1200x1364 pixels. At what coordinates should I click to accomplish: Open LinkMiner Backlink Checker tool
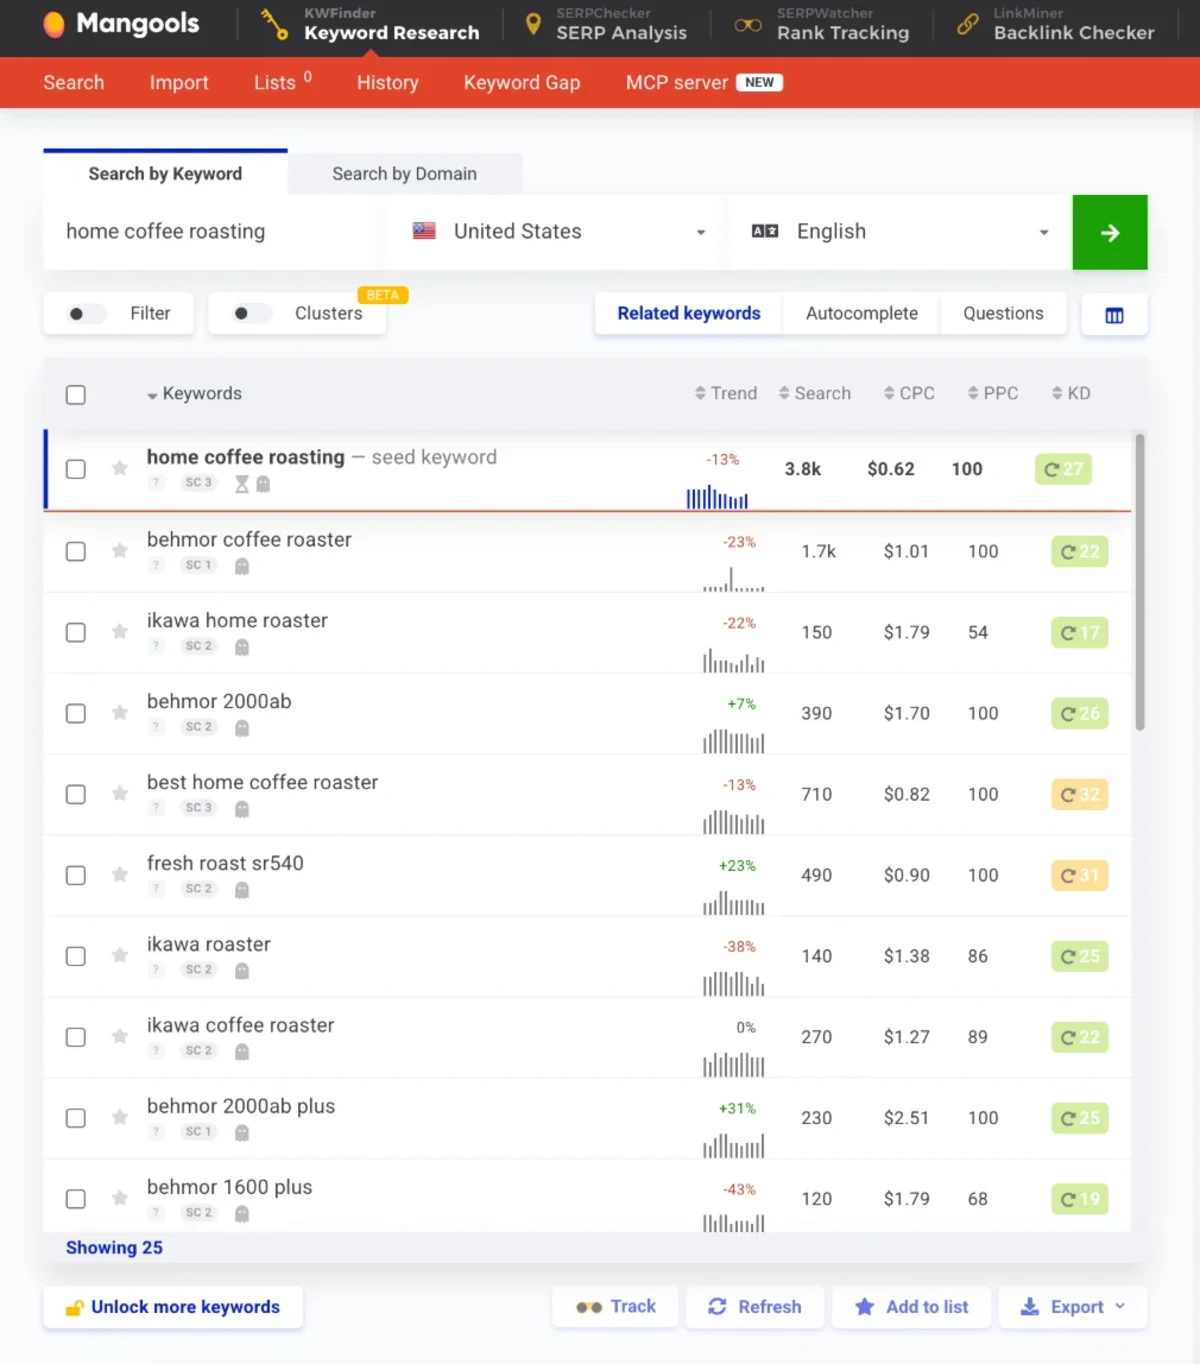(1055, 24)
